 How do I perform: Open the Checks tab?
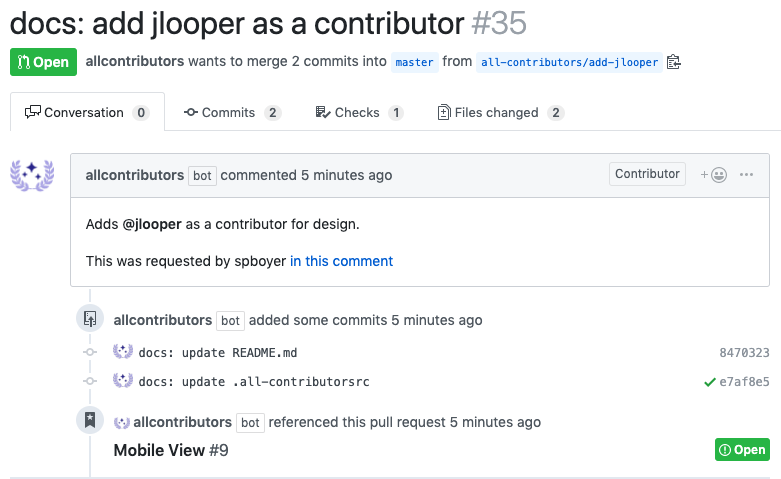tap(359, 113)
